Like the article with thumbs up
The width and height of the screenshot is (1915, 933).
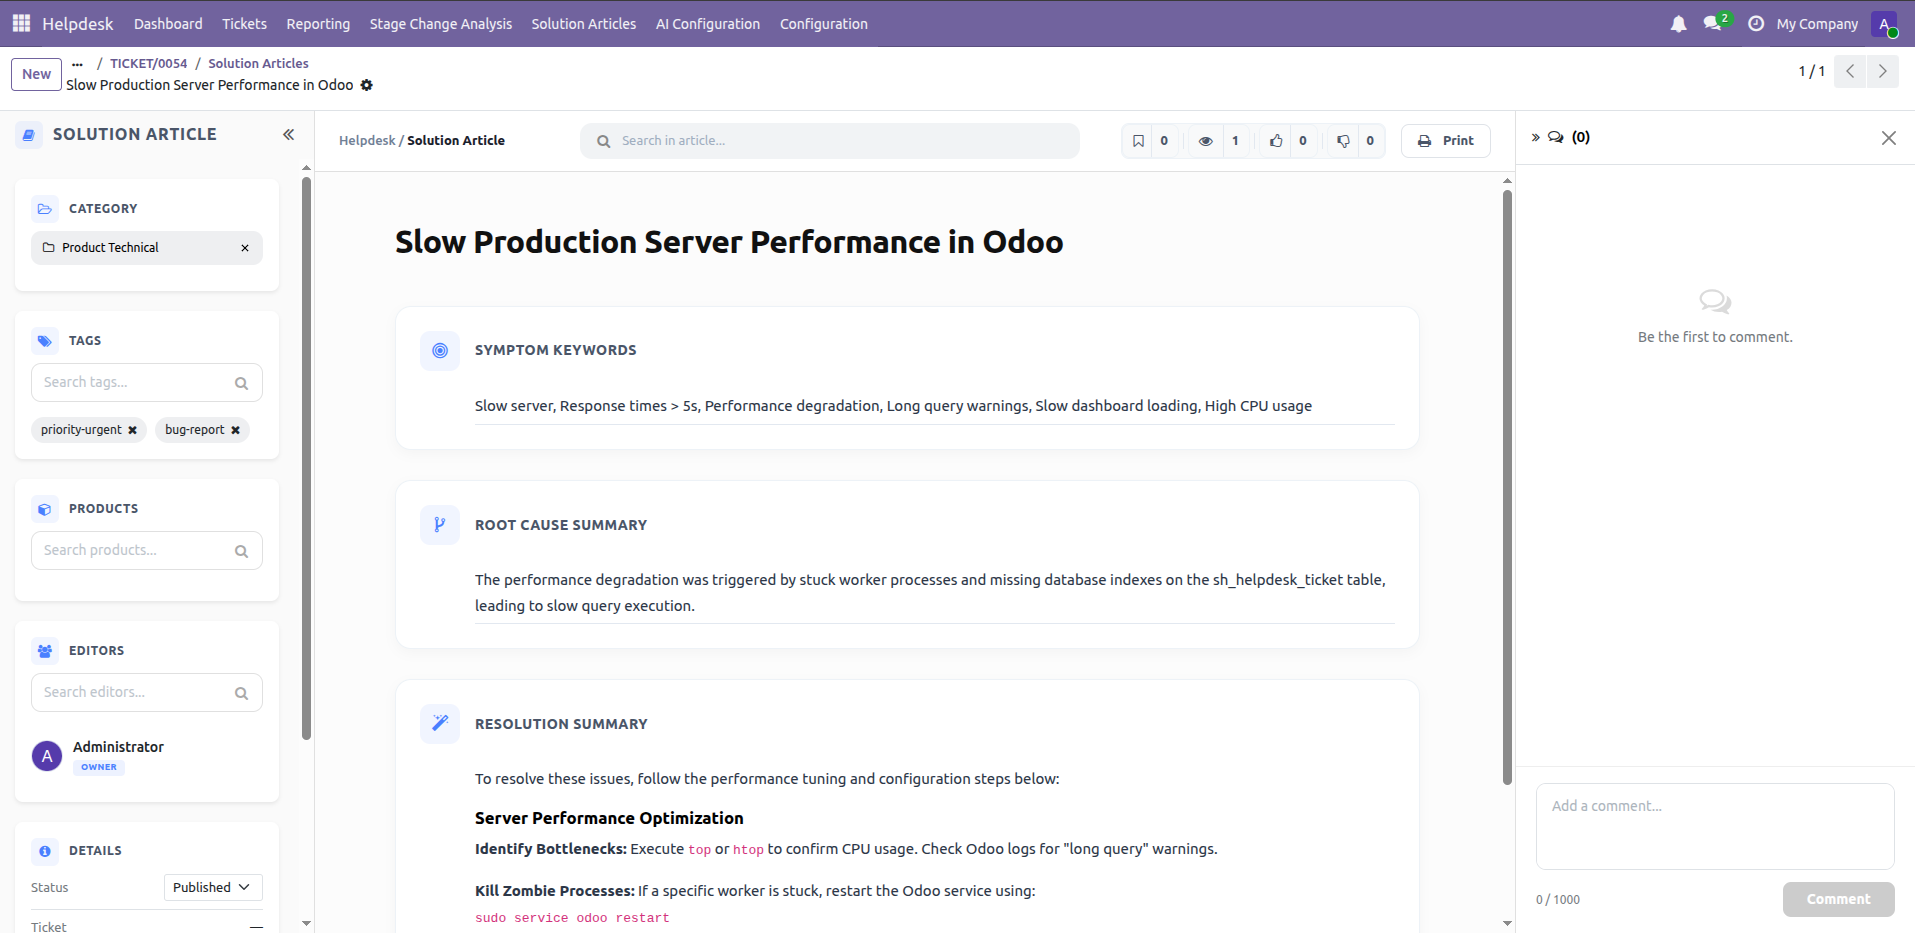point(1276,141)
